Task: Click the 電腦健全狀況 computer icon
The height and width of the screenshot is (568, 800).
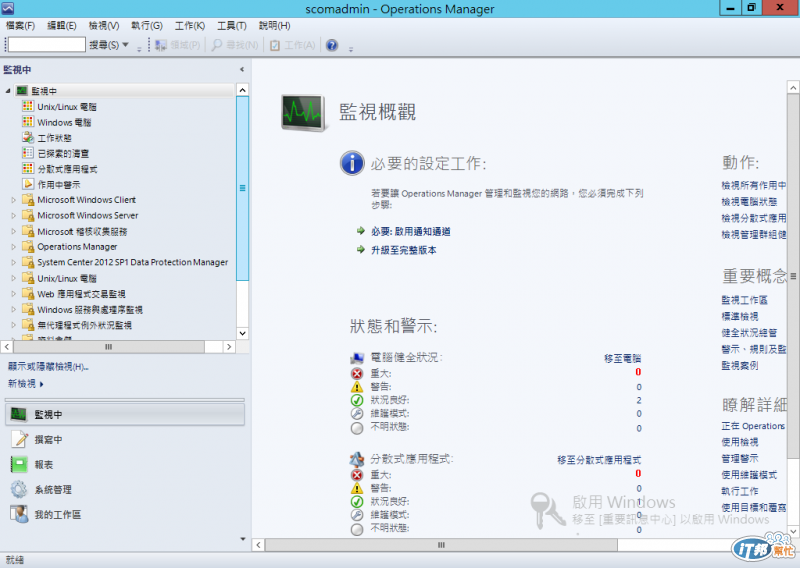Action: (357, 358)
